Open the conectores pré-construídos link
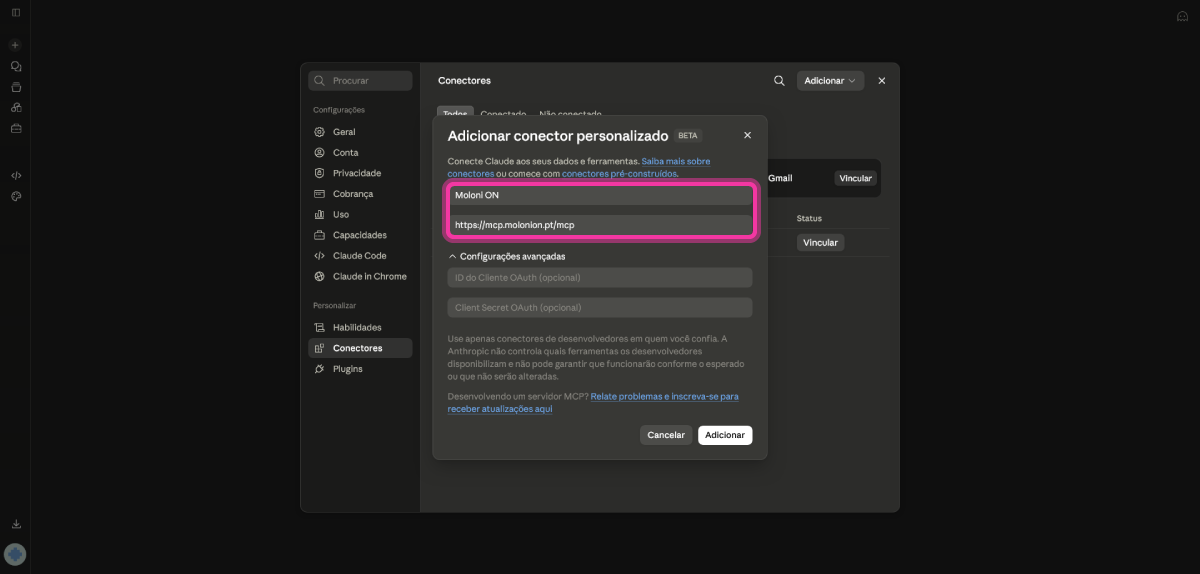Viewport: 1200px width, 574px height. [x=619, y=174]
